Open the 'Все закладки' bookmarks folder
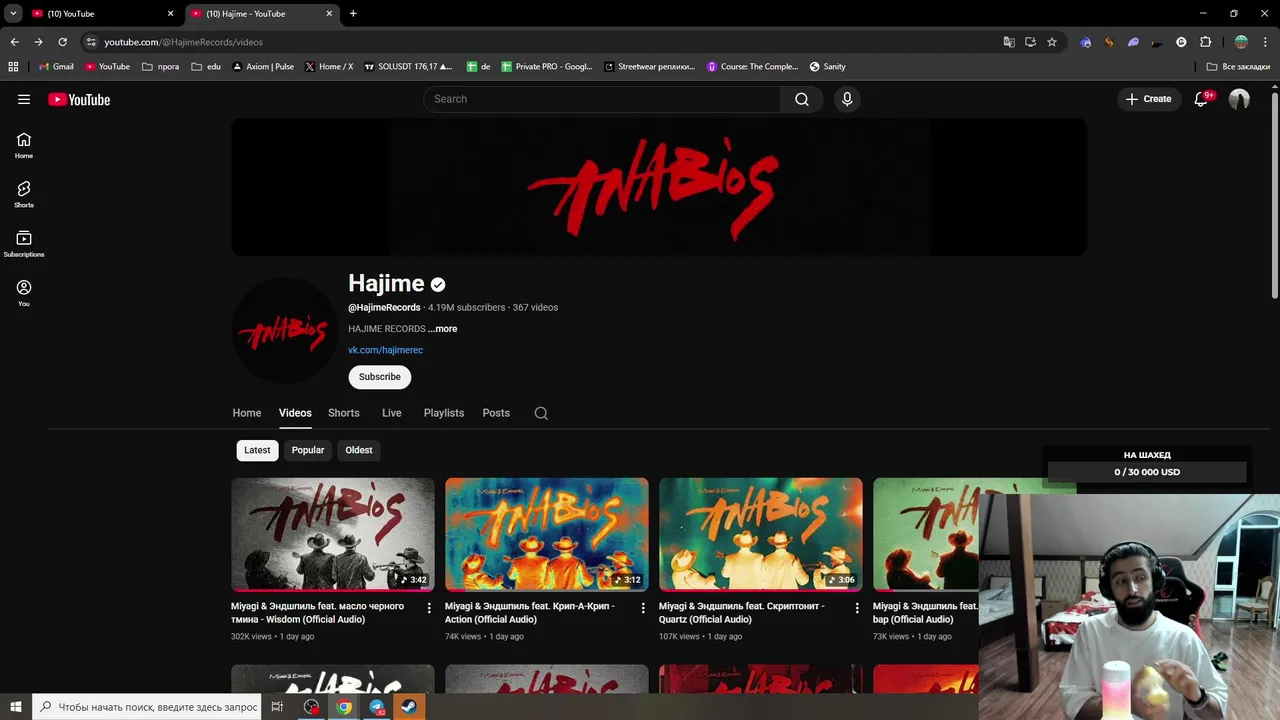 click(1238, 67)
